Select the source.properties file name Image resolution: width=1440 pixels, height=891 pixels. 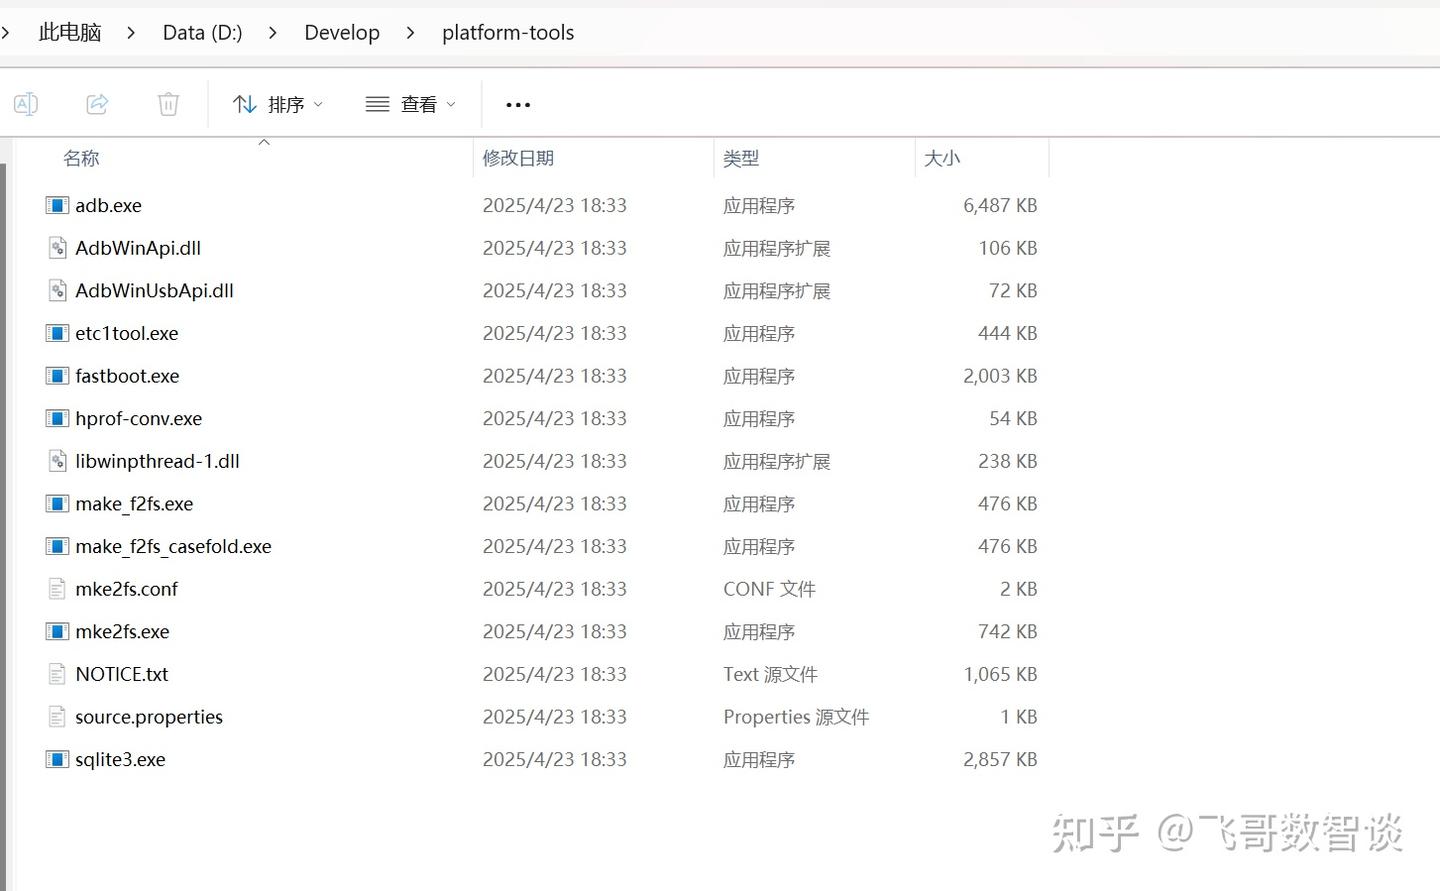click(x=149, y=717)
